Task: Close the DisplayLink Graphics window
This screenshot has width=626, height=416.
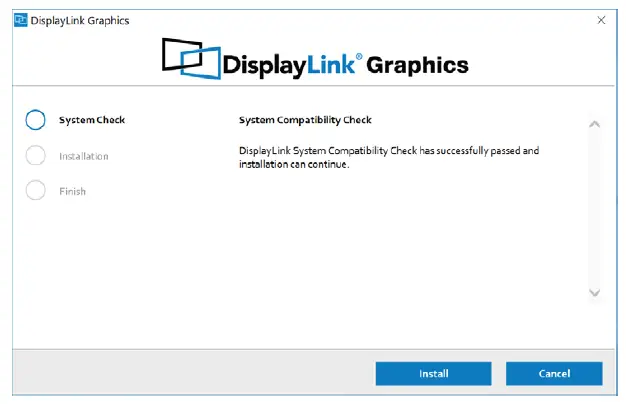Action: click(601, 20)
